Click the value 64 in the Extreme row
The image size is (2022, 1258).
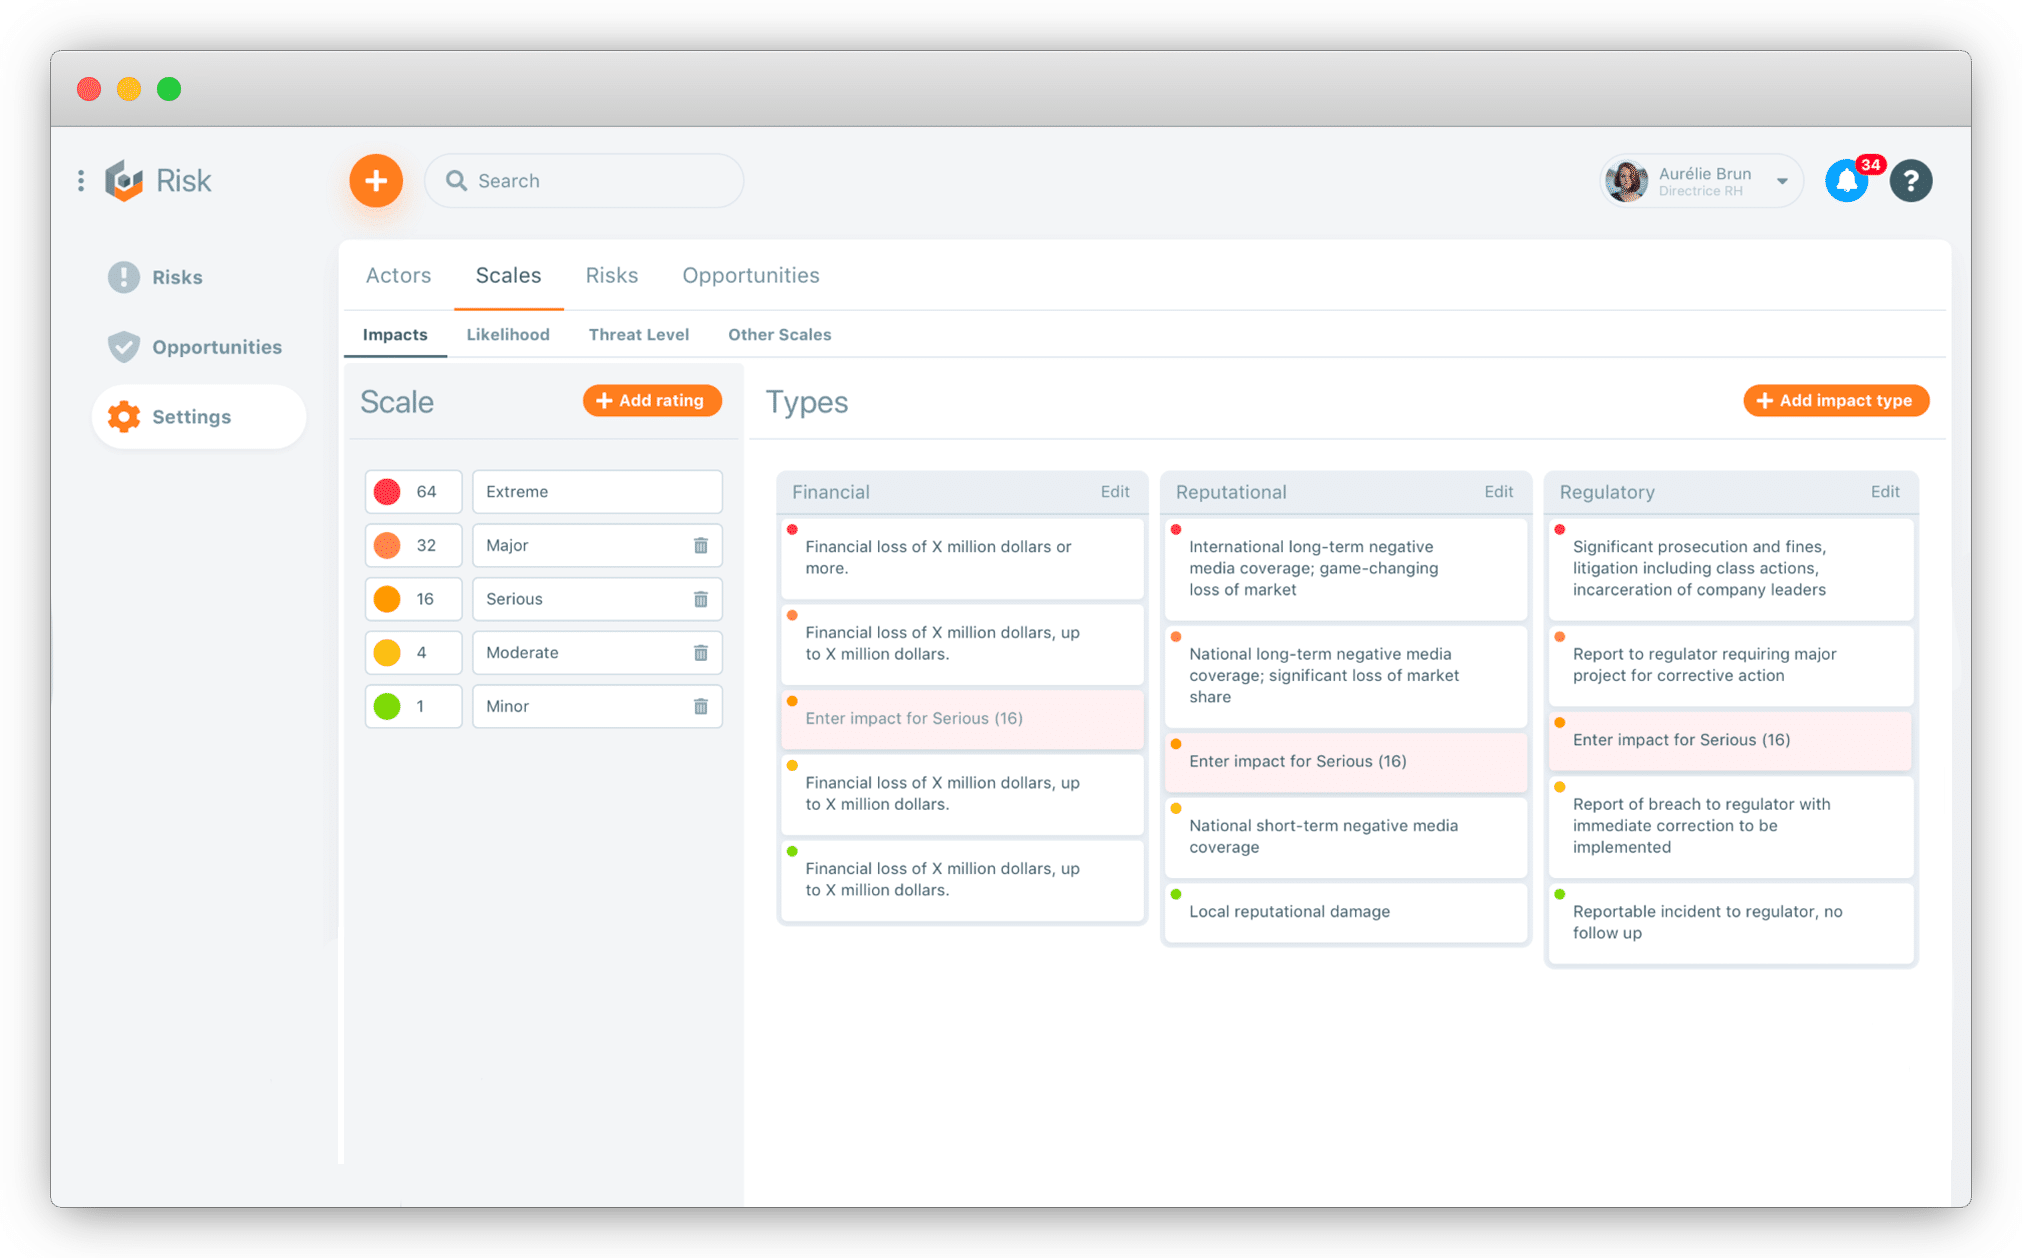[x=427, y=492]
